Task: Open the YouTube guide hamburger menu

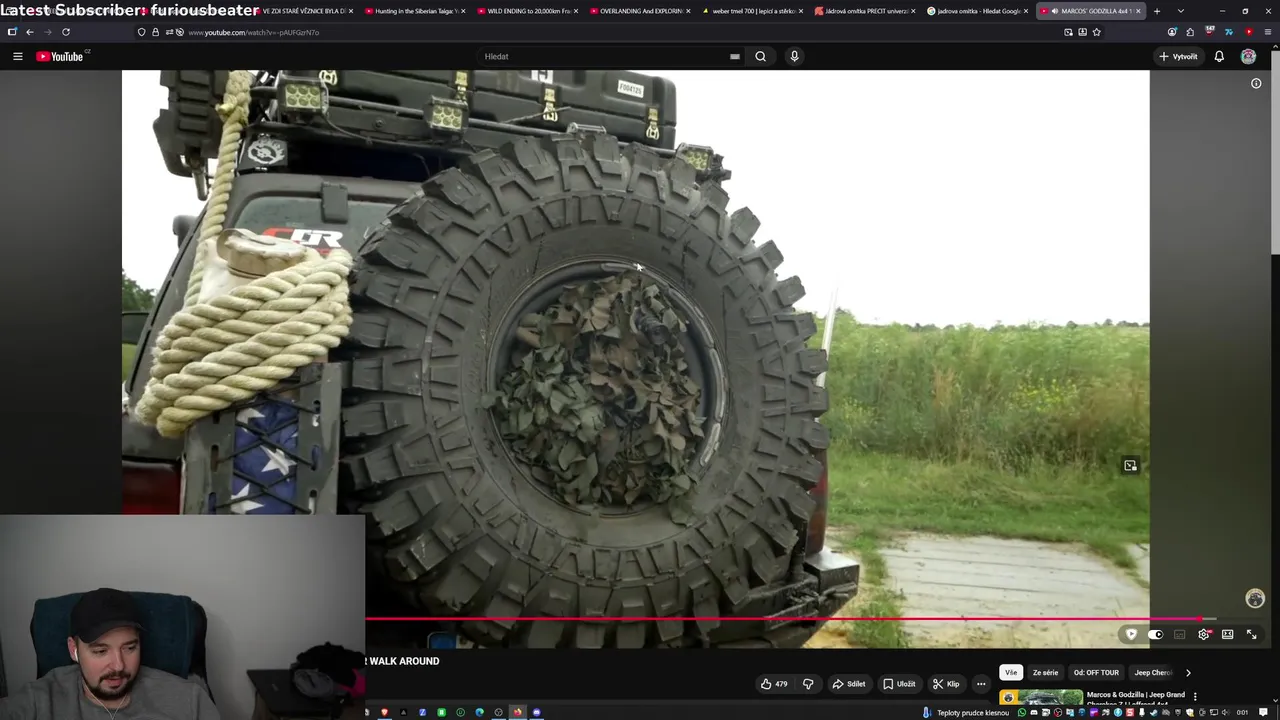Action: pos(17,56)
